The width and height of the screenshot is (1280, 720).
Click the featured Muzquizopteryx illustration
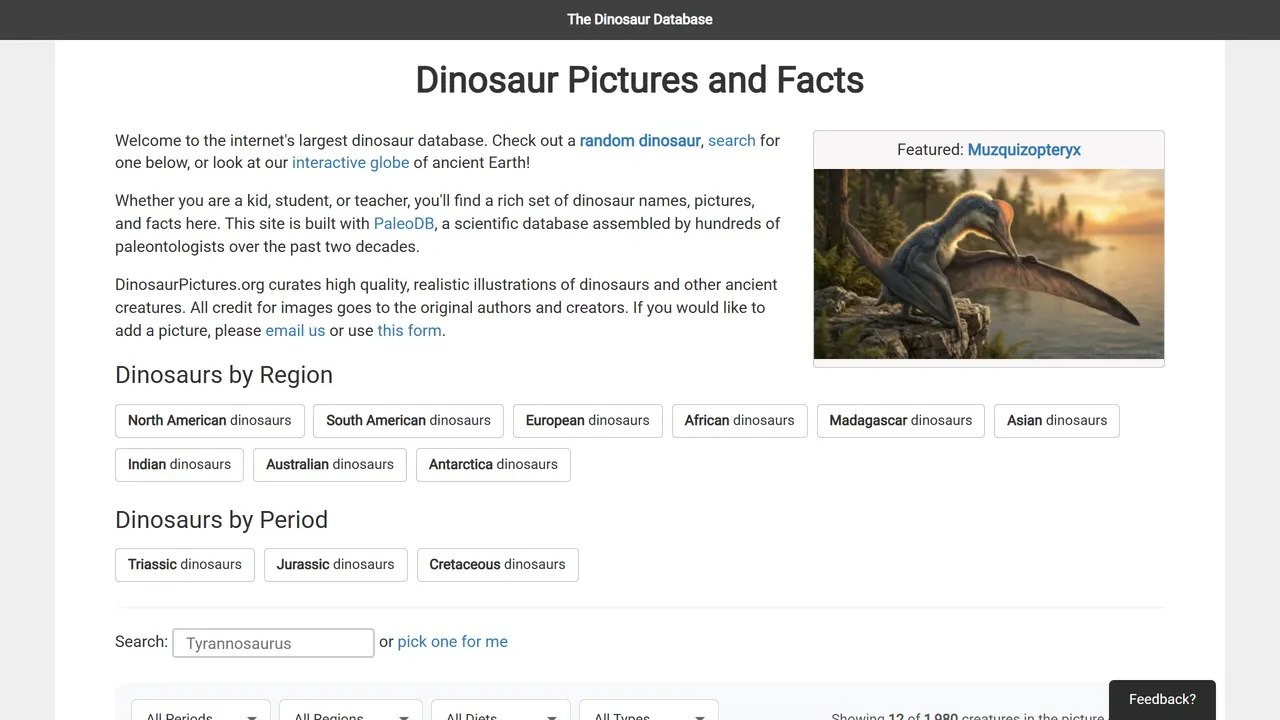[x=989, y=264]
